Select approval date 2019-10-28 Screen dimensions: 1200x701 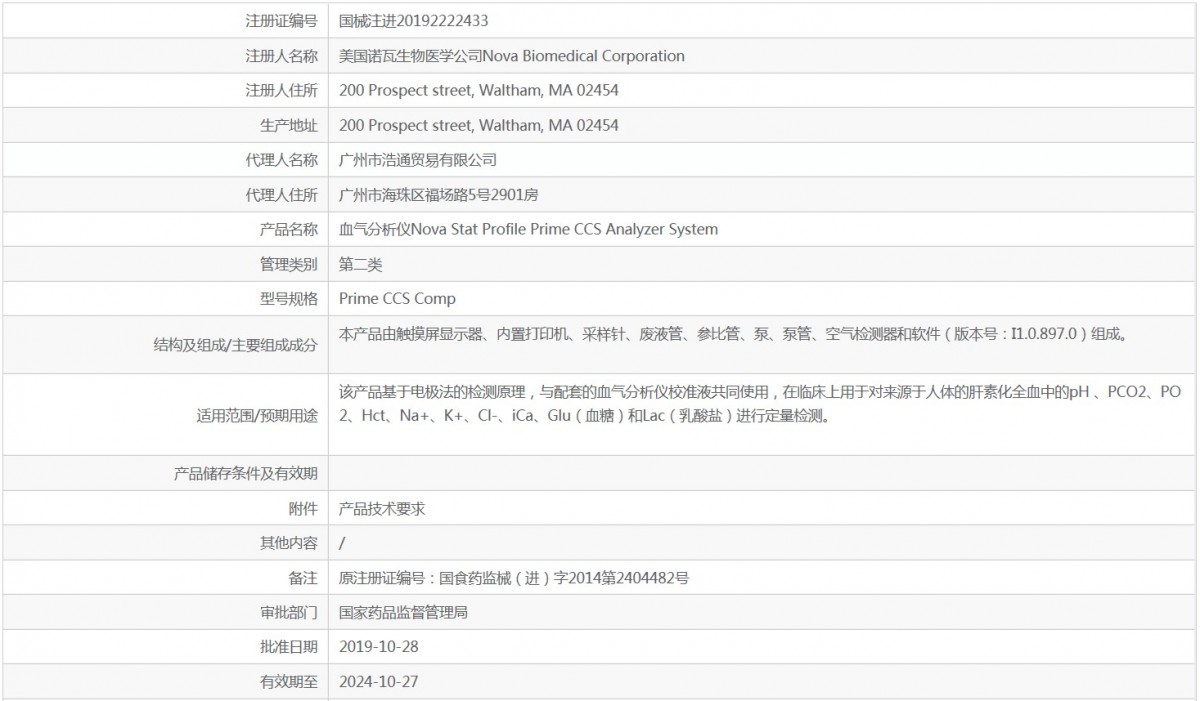(379, 647)
